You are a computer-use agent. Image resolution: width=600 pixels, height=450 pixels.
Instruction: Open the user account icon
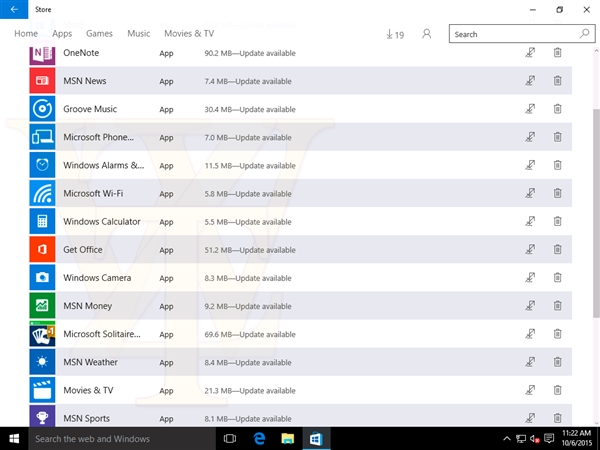(x=427, y=34)
